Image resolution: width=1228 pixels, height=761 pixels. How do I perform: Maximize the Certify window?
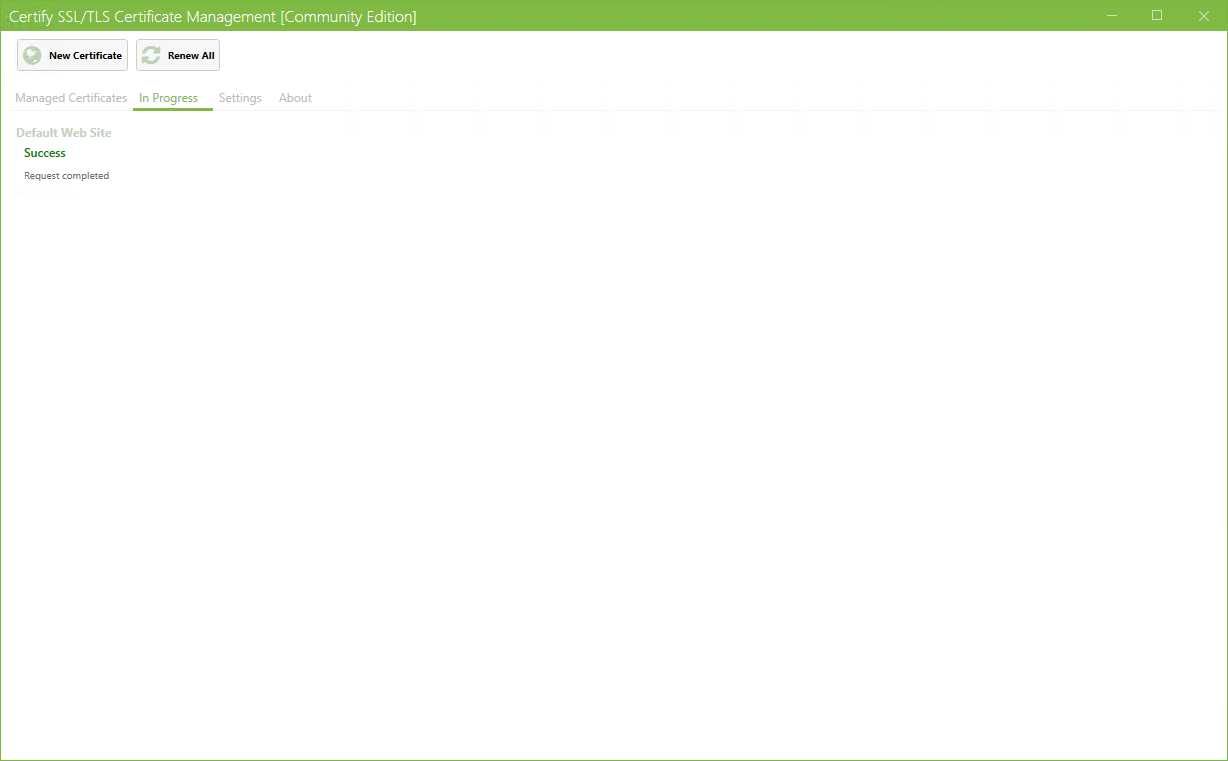[x=1157, y=16]
